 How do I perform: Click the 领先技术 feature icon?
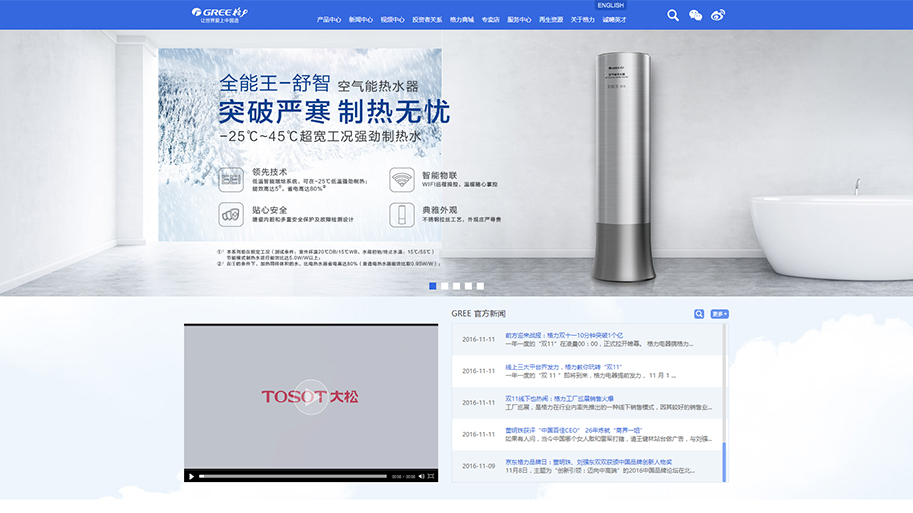click(231, 180)
